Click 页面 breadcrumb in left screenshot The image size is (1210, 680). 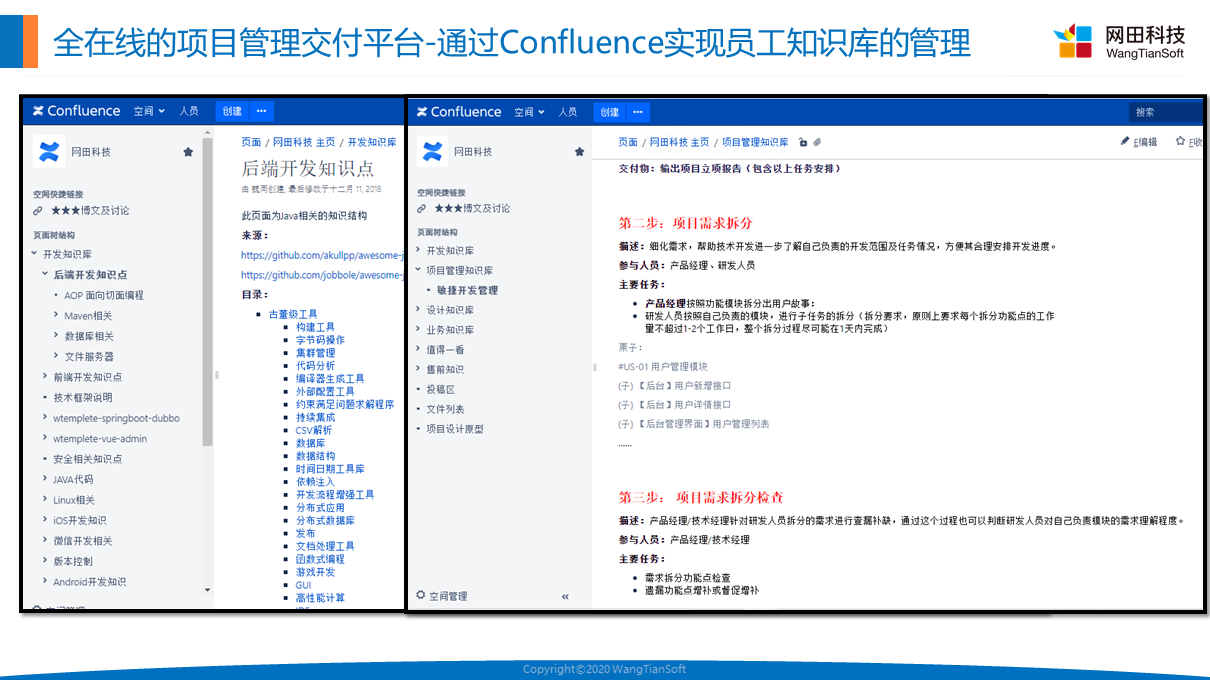(x=251, y=143)
